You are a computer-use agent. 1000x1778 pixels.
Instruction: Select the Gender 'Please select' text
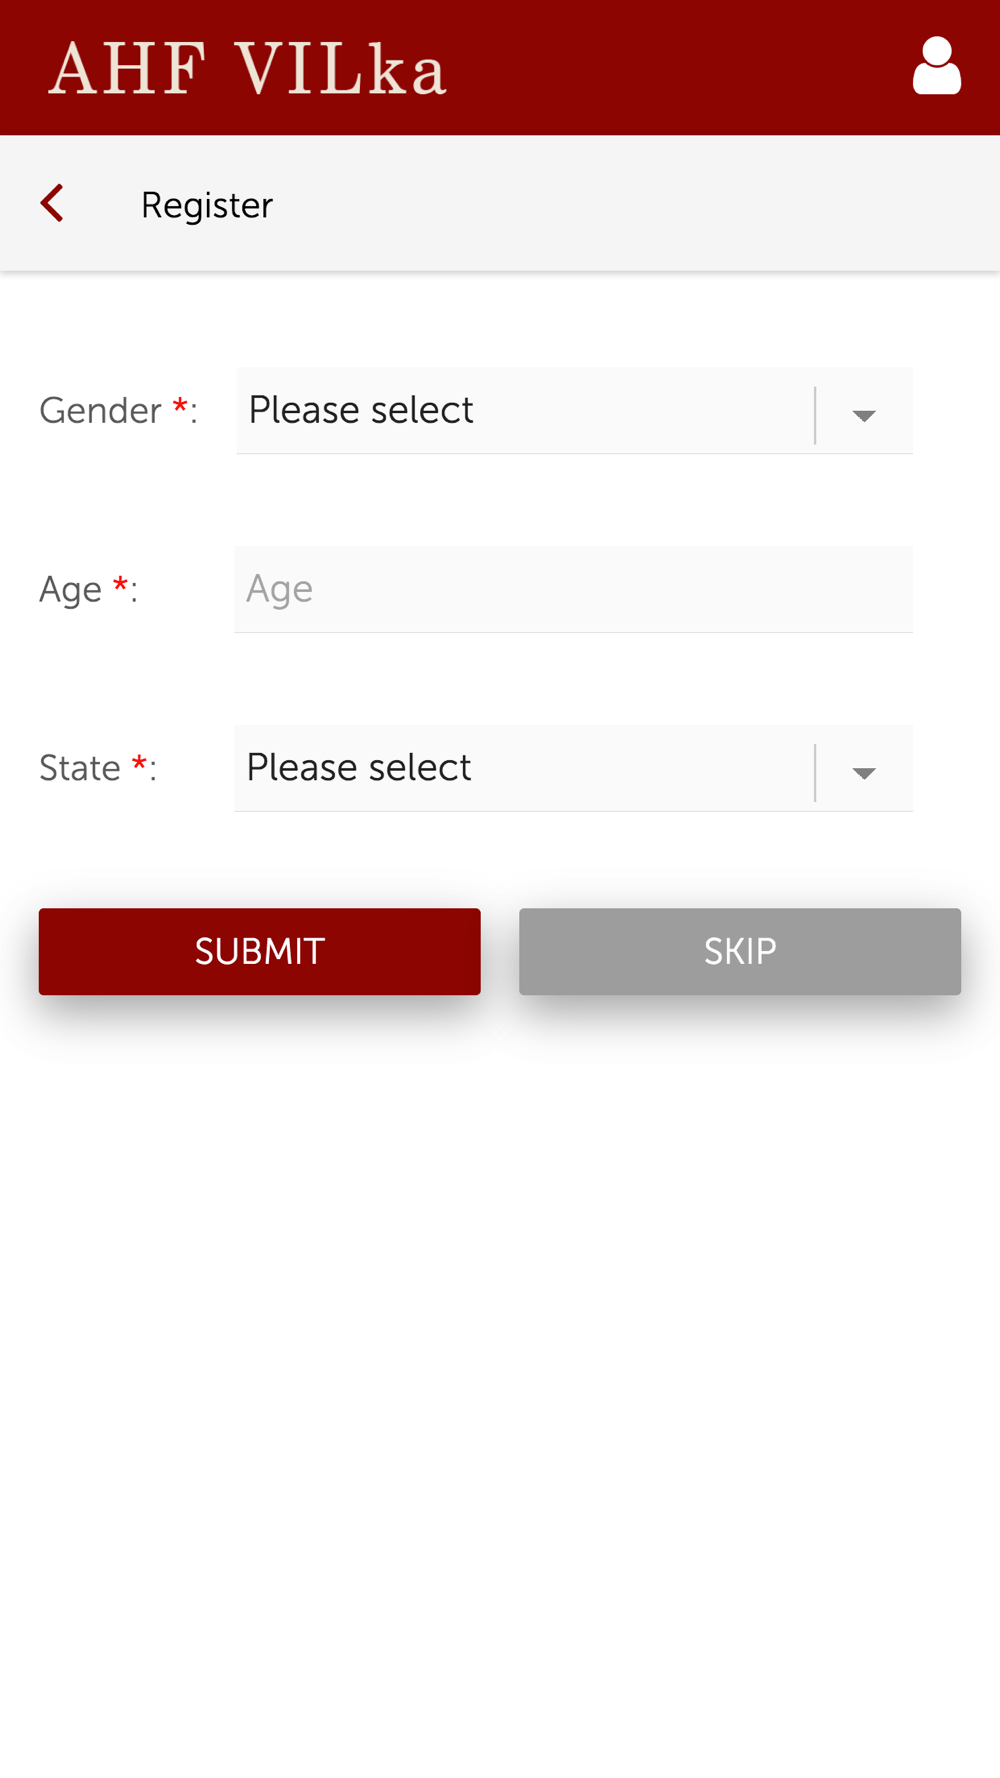[x=361, y=410]
